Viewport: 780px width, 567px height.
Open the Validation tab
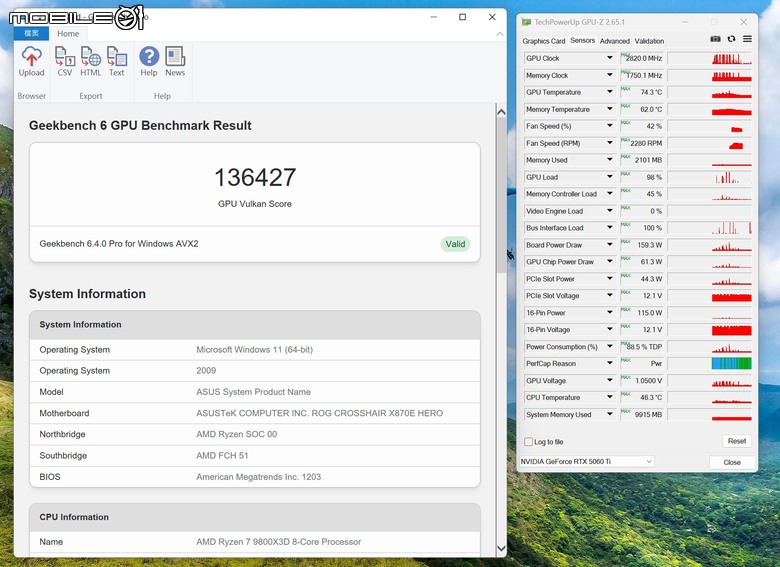(649, 41)
